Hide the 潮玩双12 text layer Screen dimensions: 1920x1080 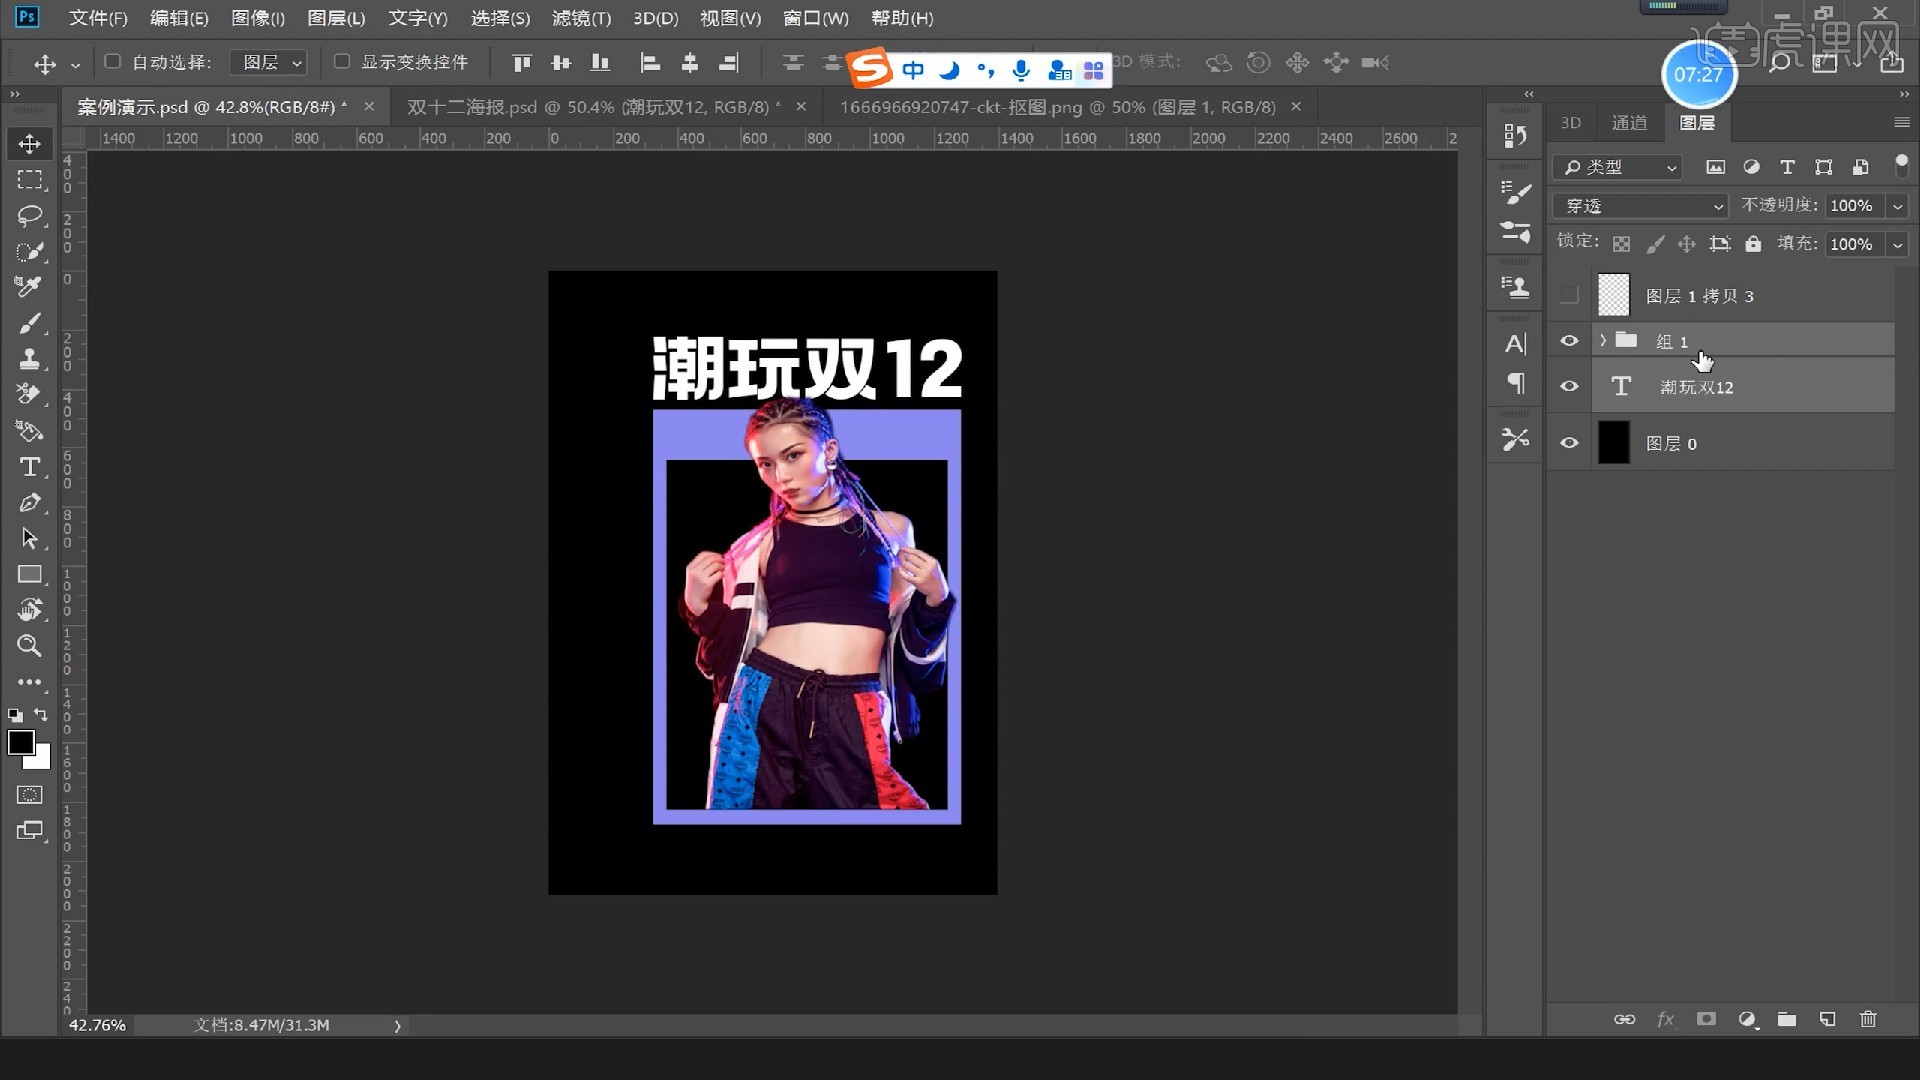[x=1569, y=386]
